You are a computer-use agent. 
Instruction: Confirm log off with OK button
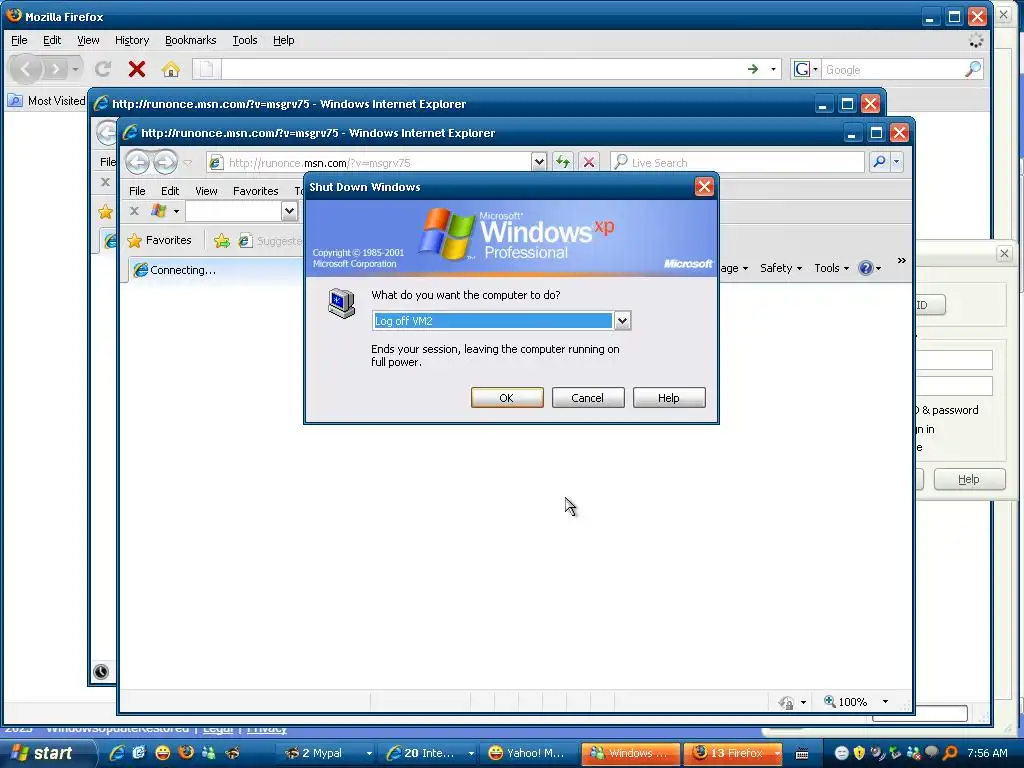click(x=507, y=398)
